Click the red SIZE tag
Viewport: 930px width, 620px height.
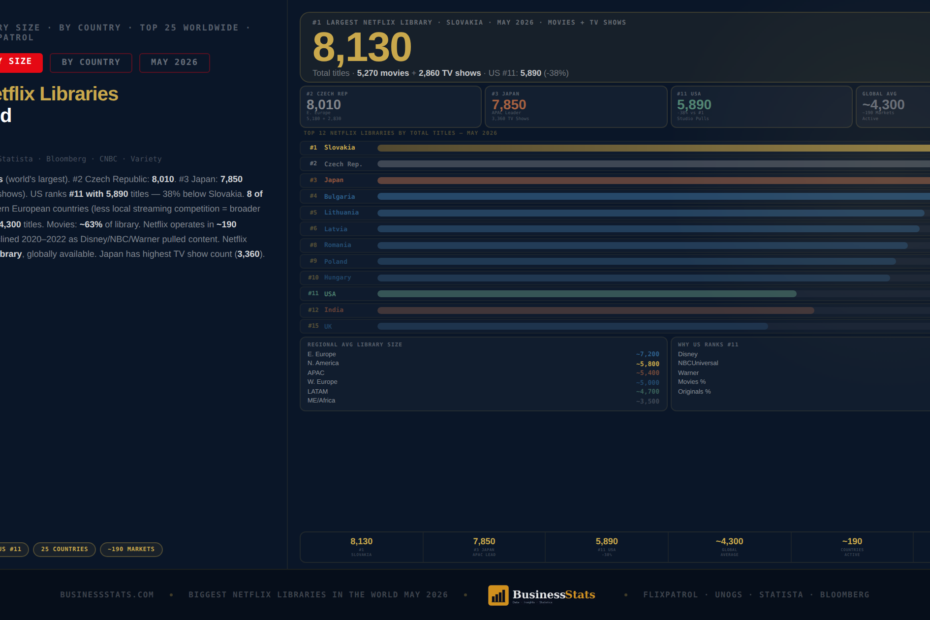click(x=20, y=62)
